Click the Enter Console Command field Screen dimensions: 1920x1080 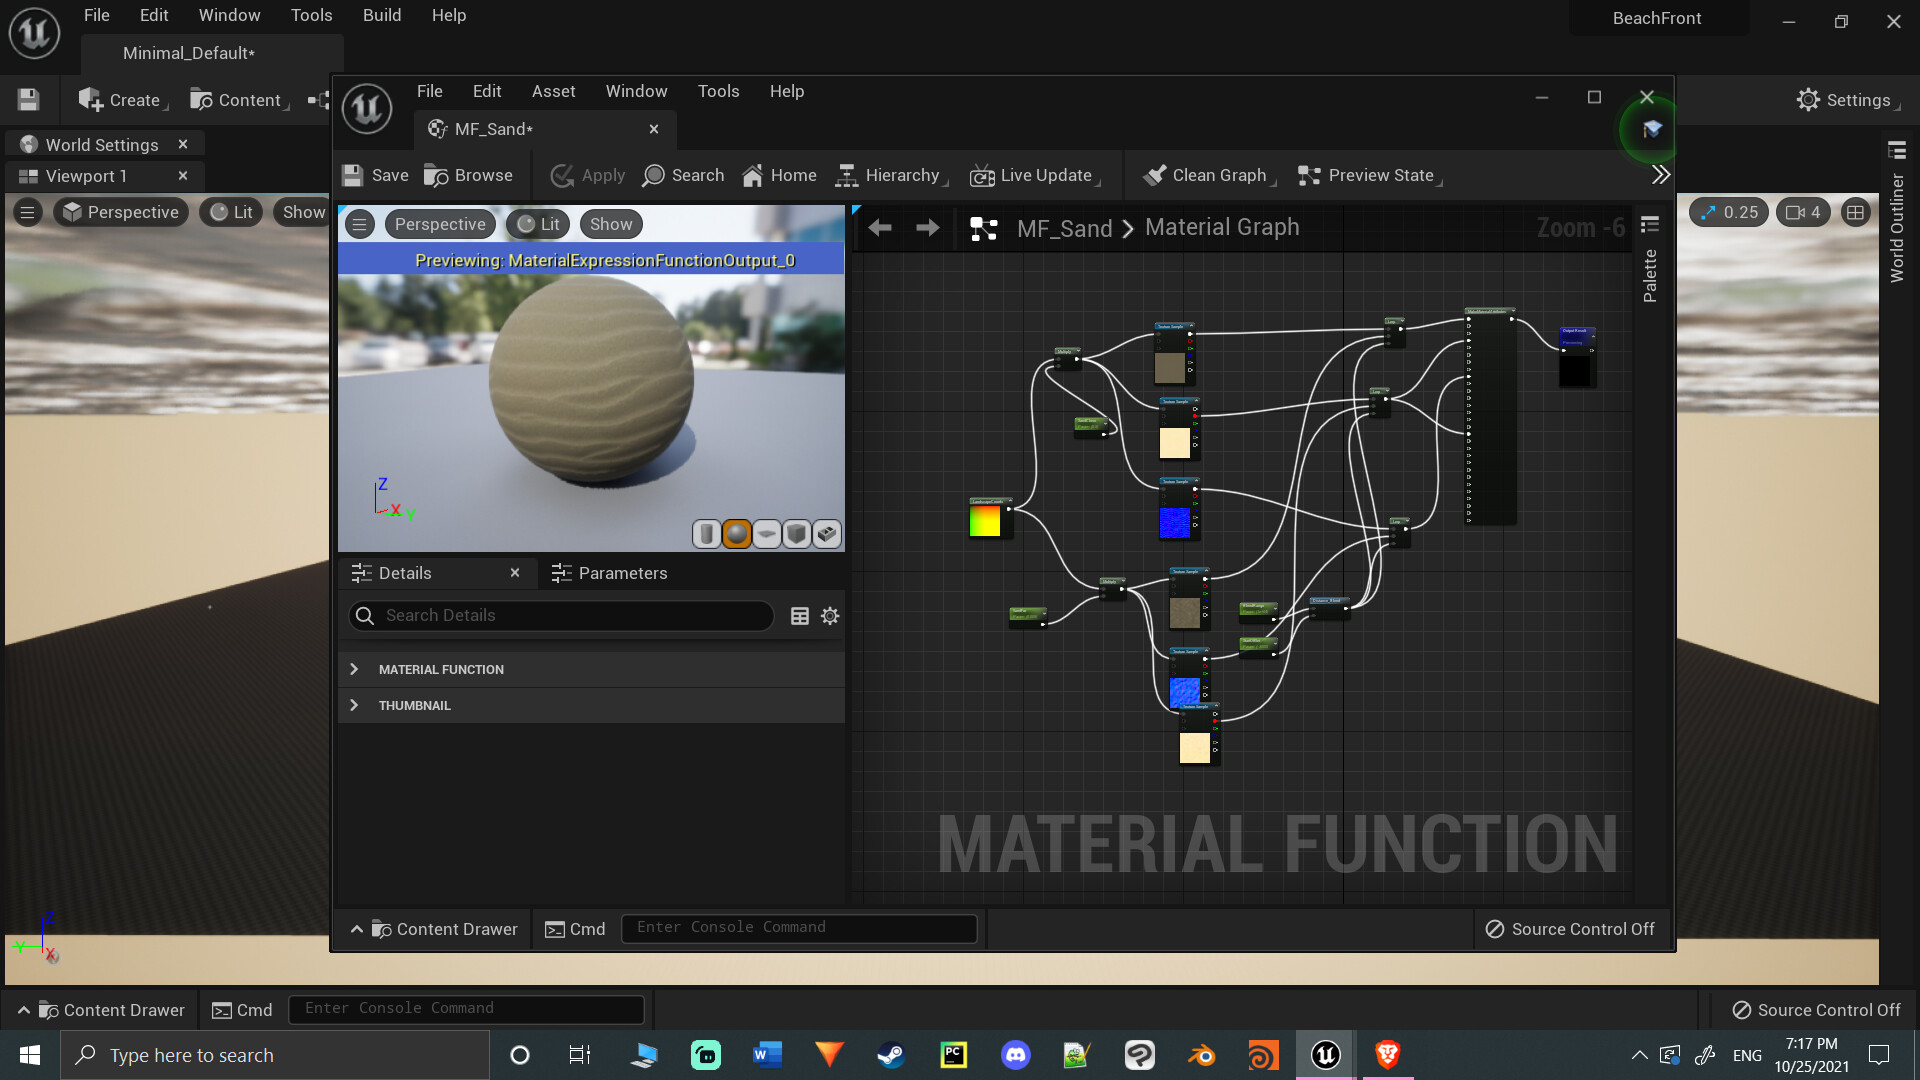(x=798, y=927)
